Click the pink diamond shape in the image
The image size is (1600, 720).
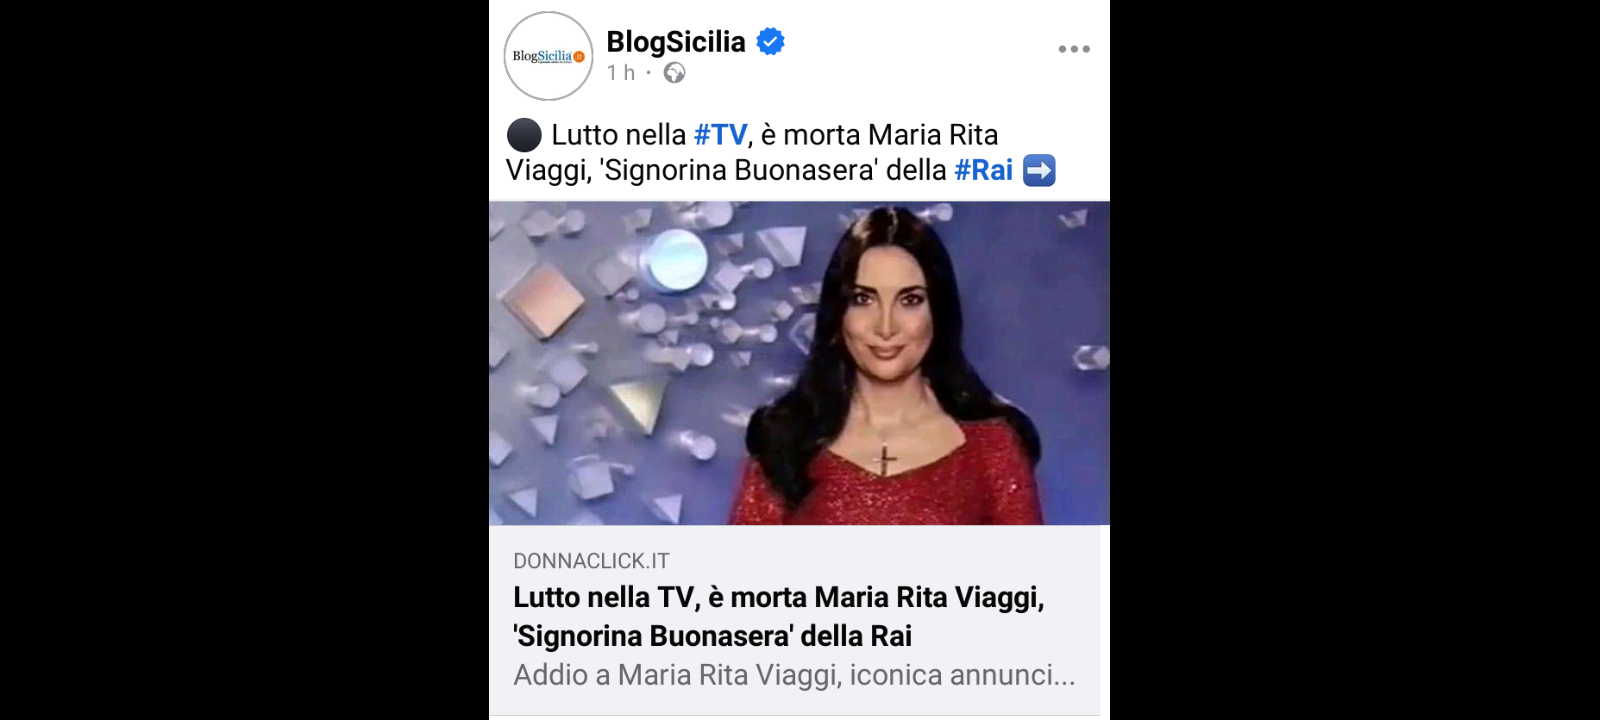point(543,297)
